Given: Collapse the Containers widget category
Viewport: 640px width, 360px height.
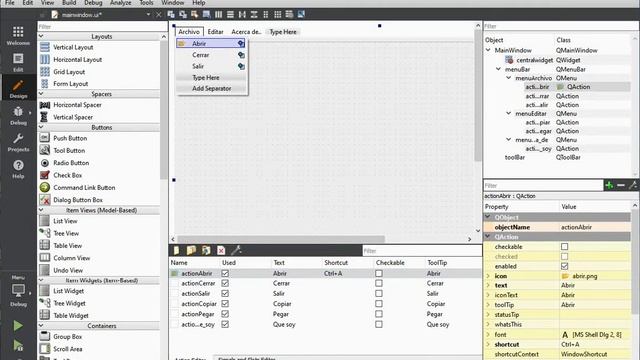Looking at the screenshot, I should pyautogui.click(x=41, y=326).
